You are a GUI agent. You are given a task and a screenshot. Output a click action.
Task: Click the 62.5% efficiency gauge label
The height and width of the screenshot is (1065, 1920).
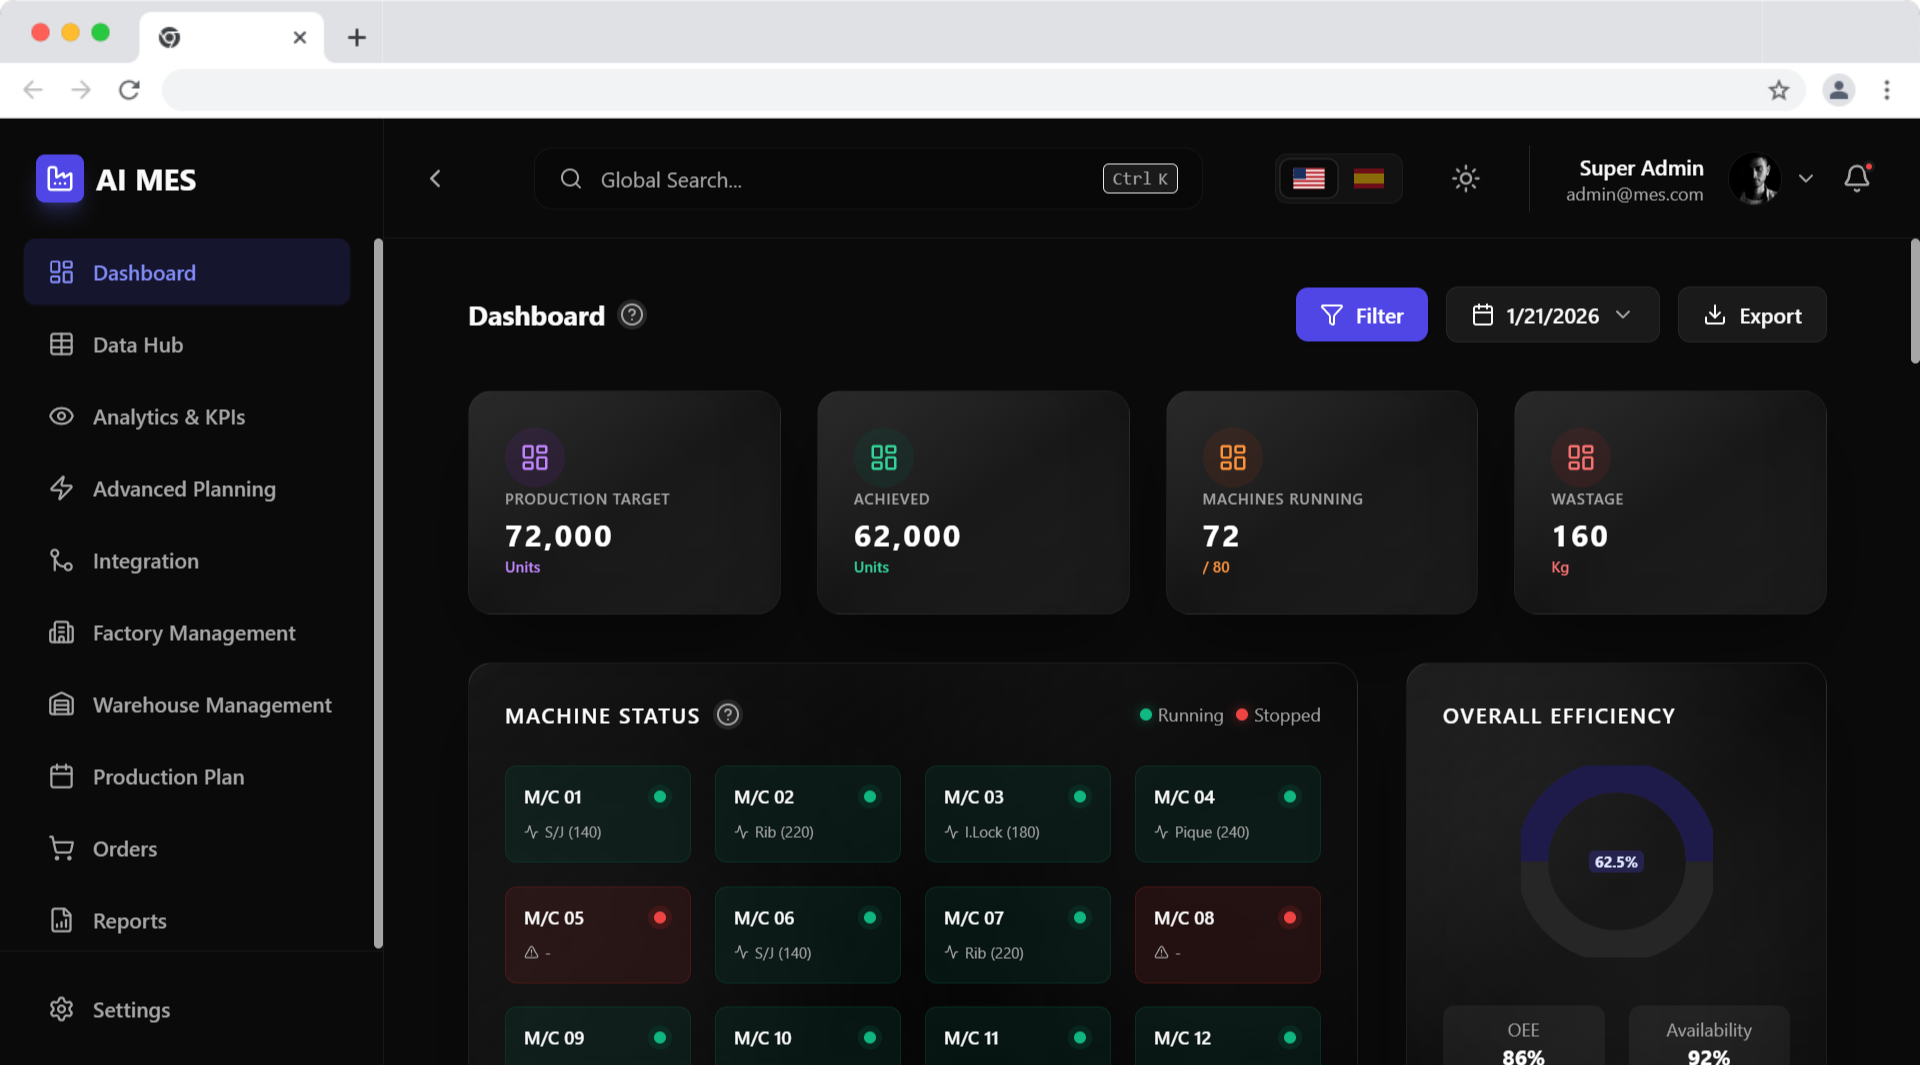(1616, 862)
